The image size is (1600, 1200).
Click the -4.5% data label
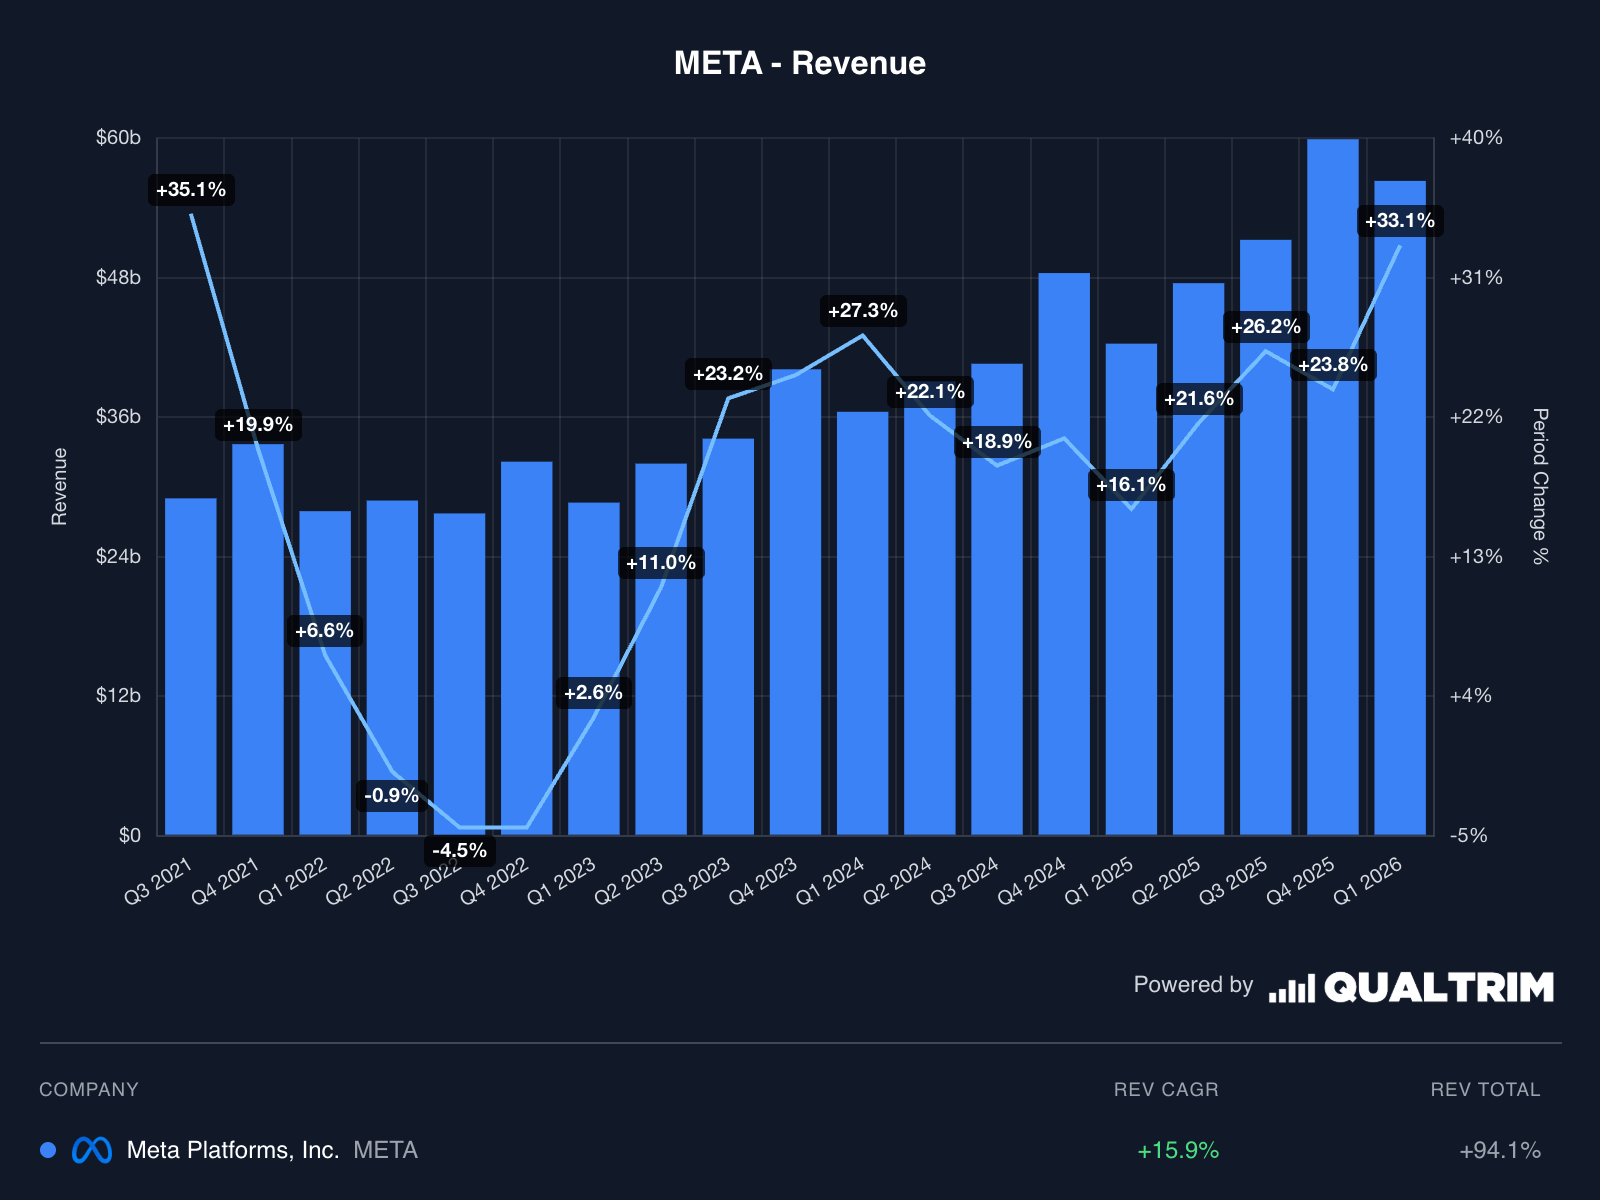(460, 851)
